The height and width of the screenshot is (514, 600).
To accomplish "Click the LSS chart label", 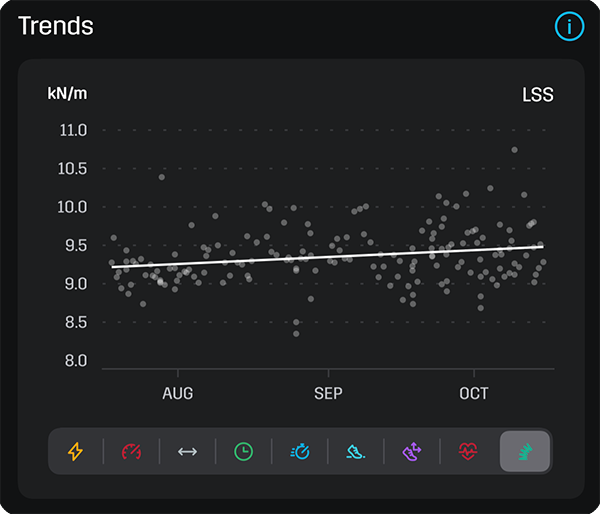I will (538, 95).
